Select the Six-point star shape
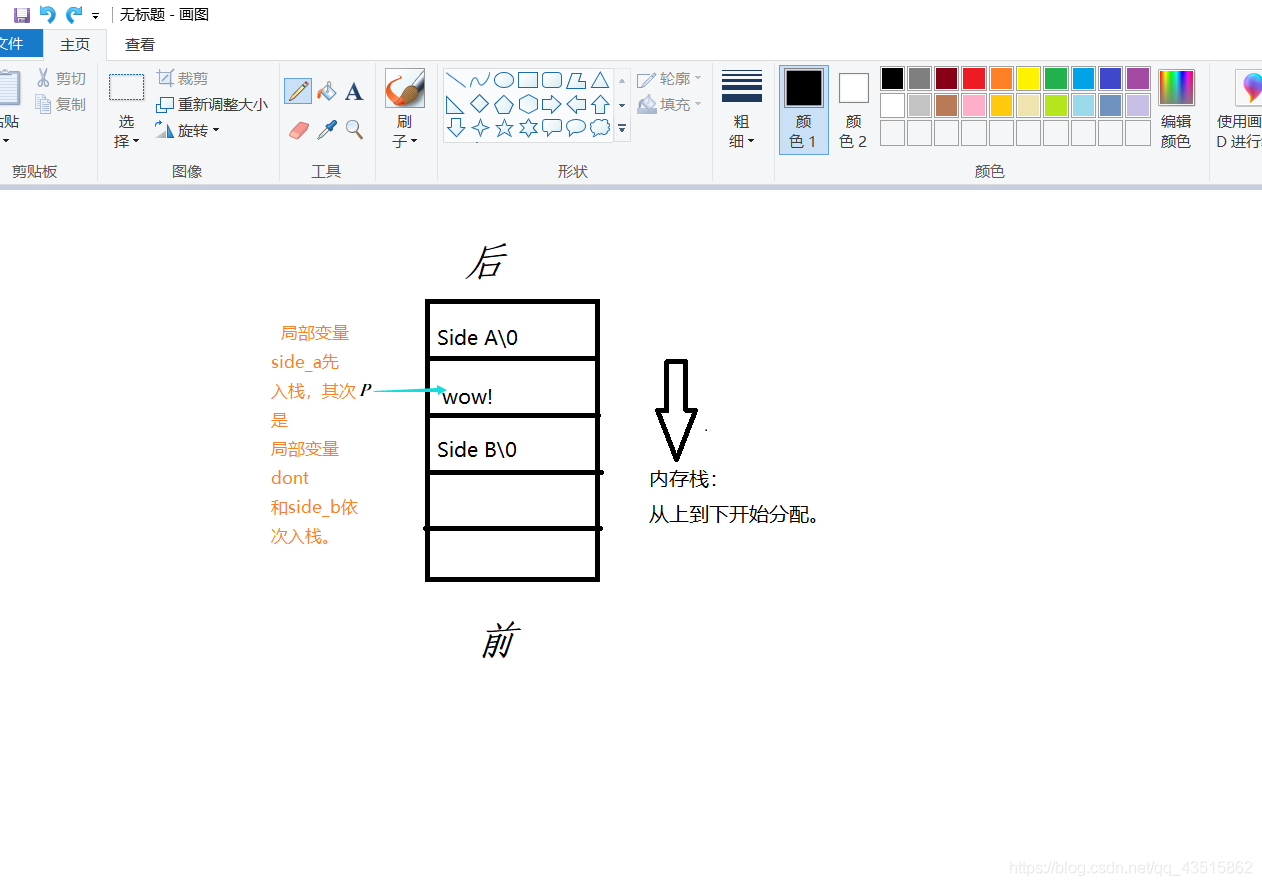This screenshot has height=886, width=1262. pos(528,128)
